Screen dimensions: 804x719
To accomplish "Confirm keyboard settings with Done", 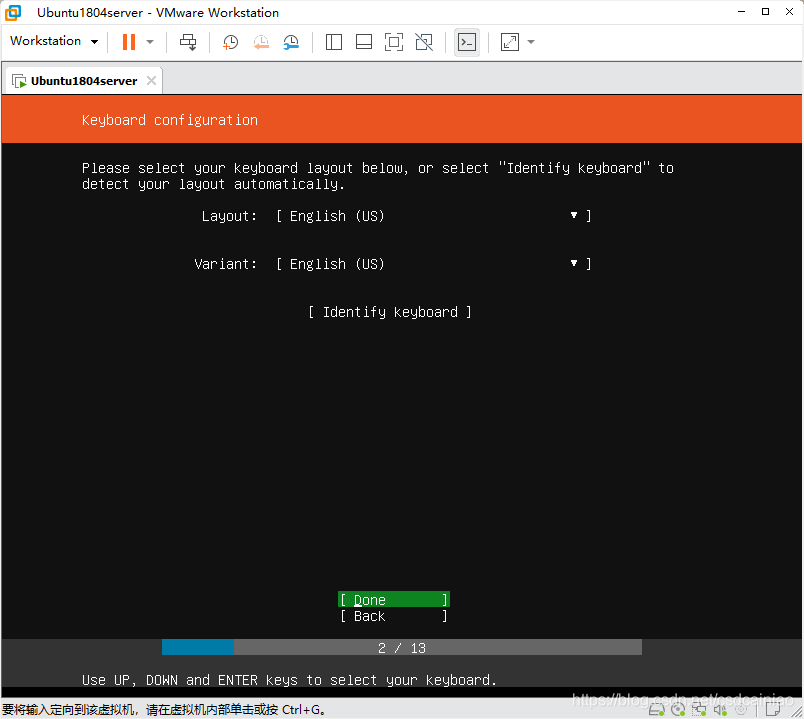I will click(394, 600).
